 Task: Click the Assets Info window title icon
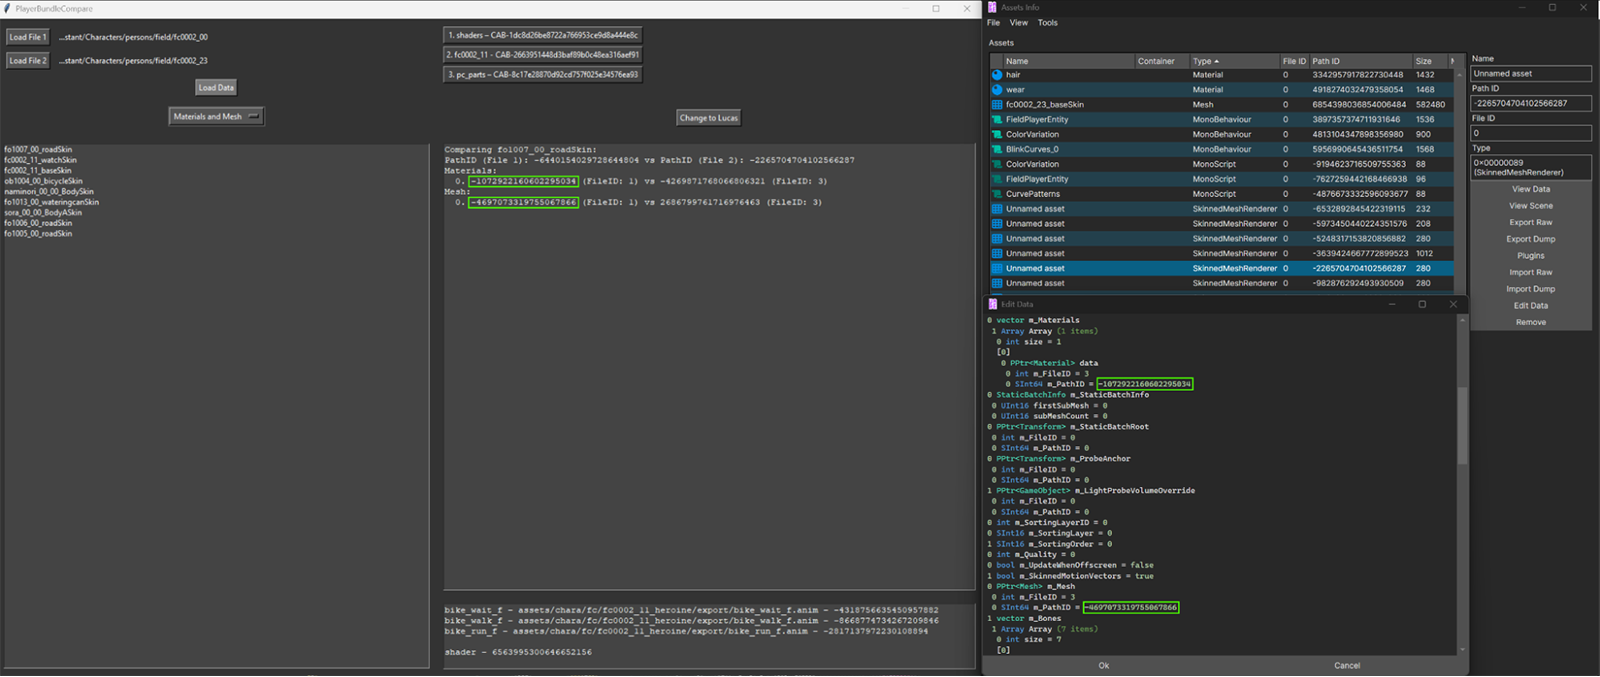[993, 7]
